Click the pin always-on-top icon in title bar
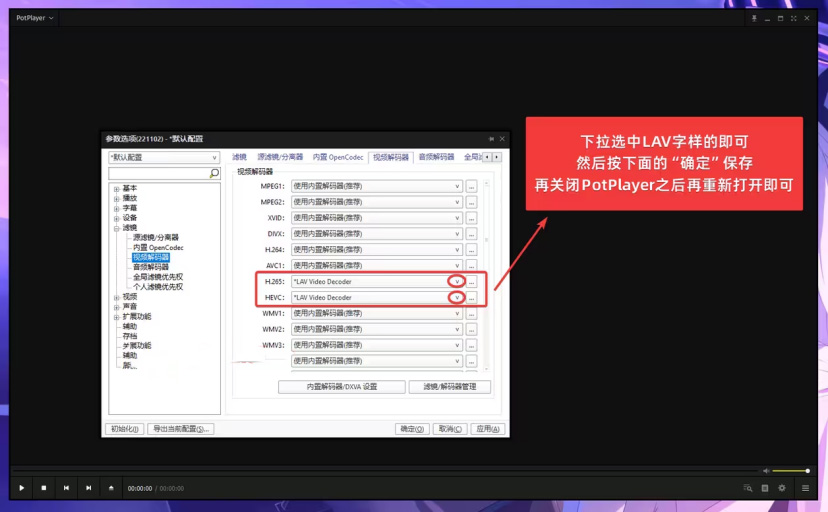Screen dimensions: 828x512 coord(754,18)
